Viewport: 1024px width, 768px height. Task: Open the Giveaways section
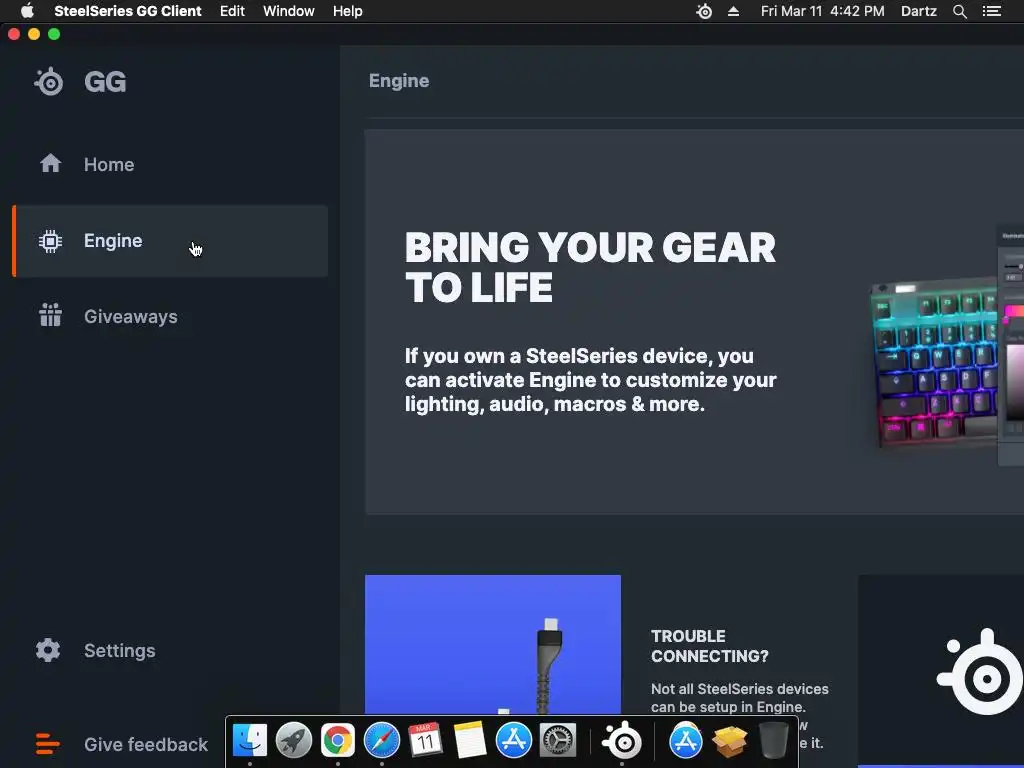[x=170, y=317]
